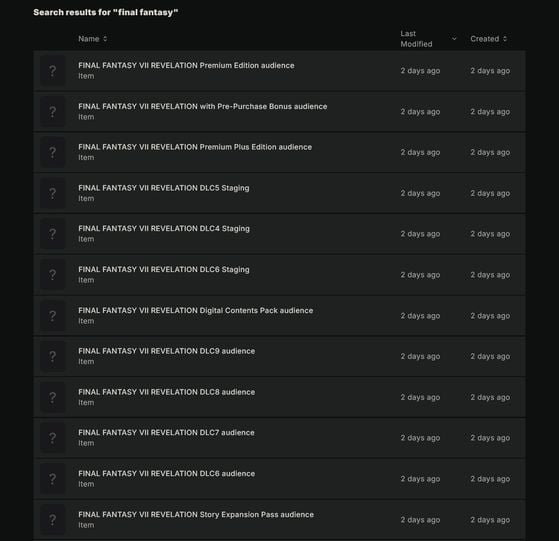Click the Pre-Purchase Bonus audience placeholder icon
The width and height of the screenshot is (559, 541).
pos(52,112)
